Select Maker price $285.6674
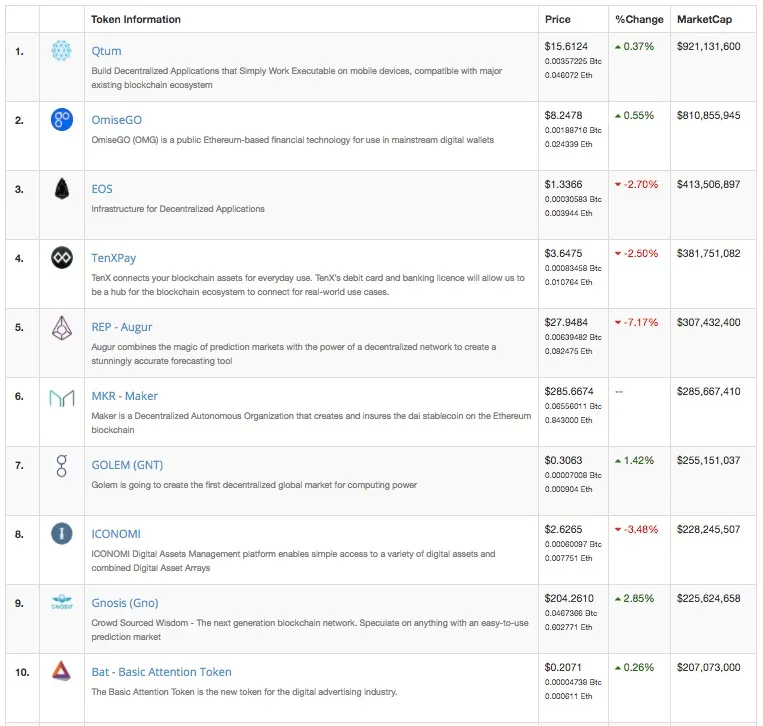 pos(569,391)
